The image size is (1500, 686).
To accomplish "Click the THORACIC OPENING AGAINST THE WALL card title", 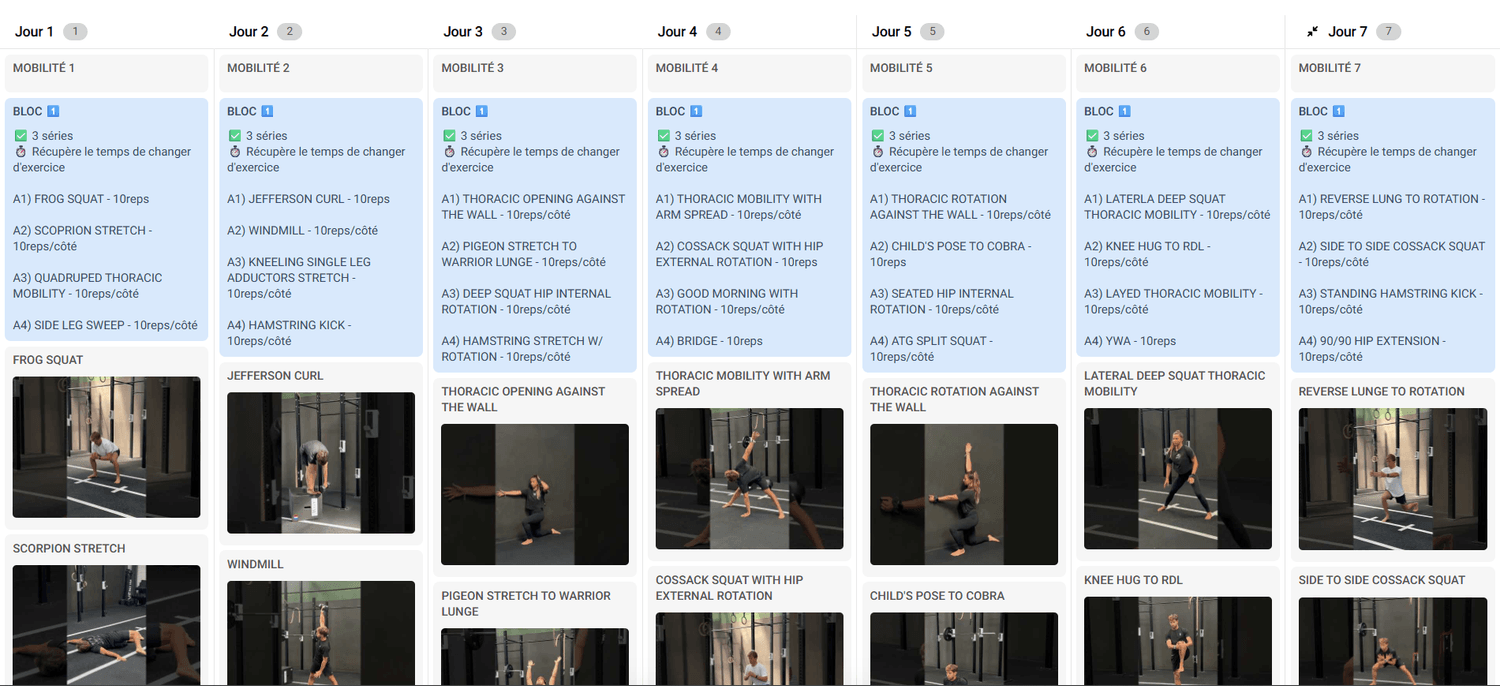I will 523,399.
